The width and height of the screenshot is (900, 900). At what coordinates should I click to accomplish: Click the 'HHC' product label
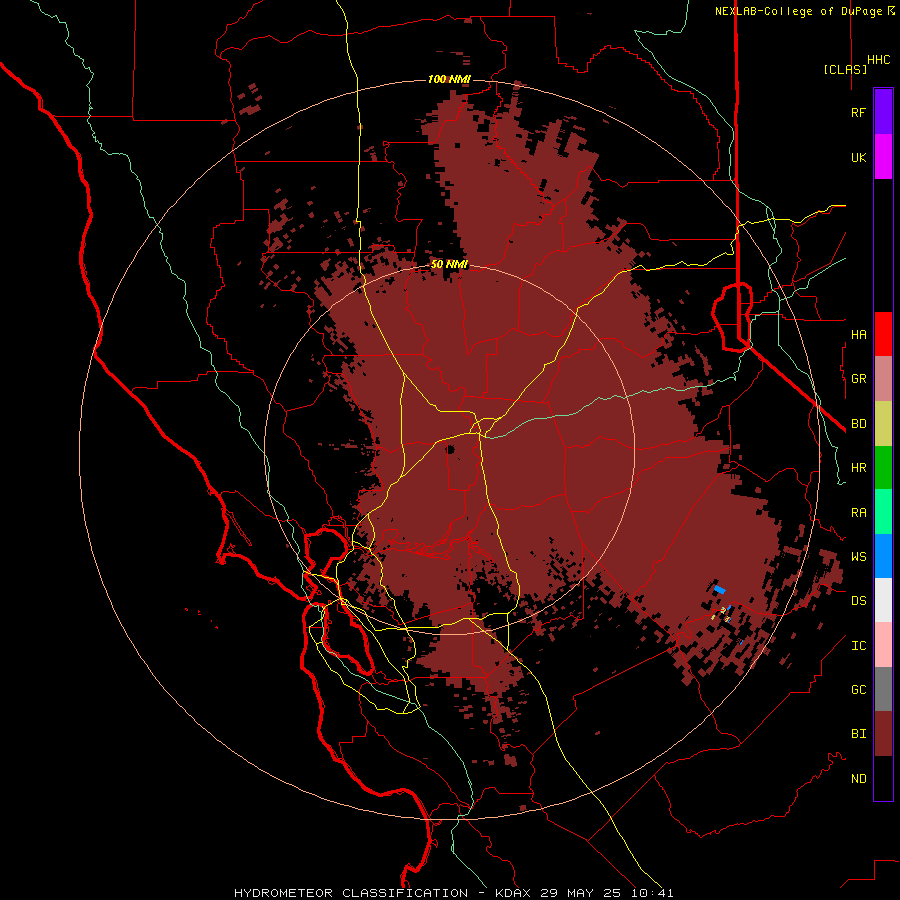879,60
